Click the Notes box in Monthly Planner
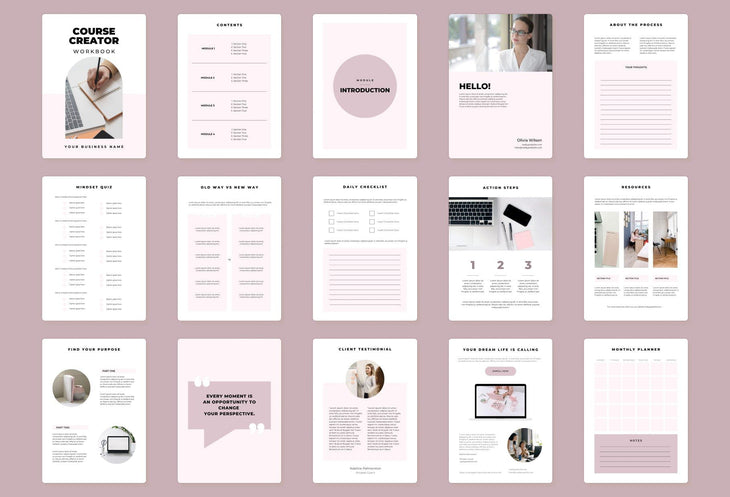 point(635,454)
